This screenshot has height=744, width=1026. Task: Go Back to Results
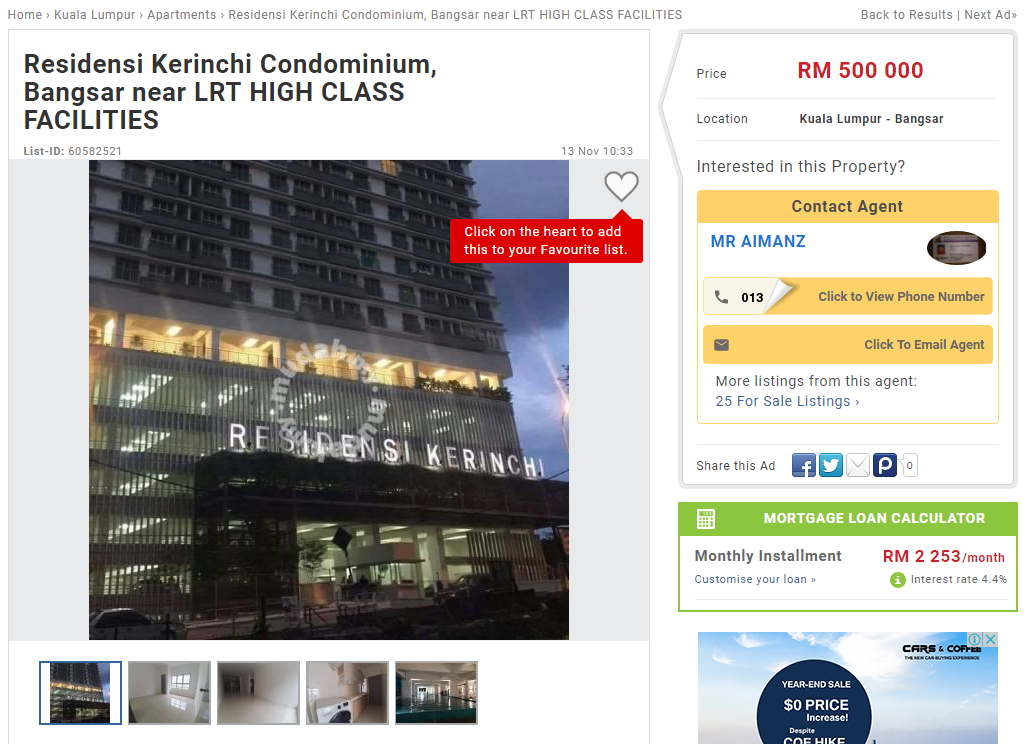tap(906, 14)
